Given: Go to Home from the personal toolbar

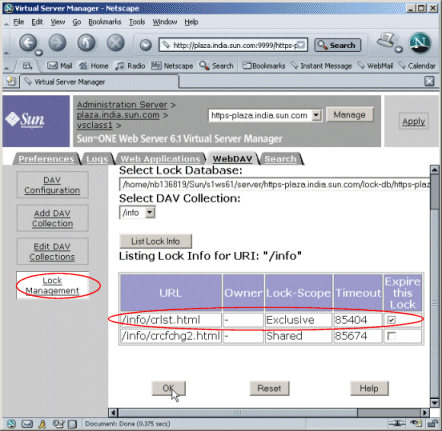Looking at the screenshot, I should click(94, 66).
